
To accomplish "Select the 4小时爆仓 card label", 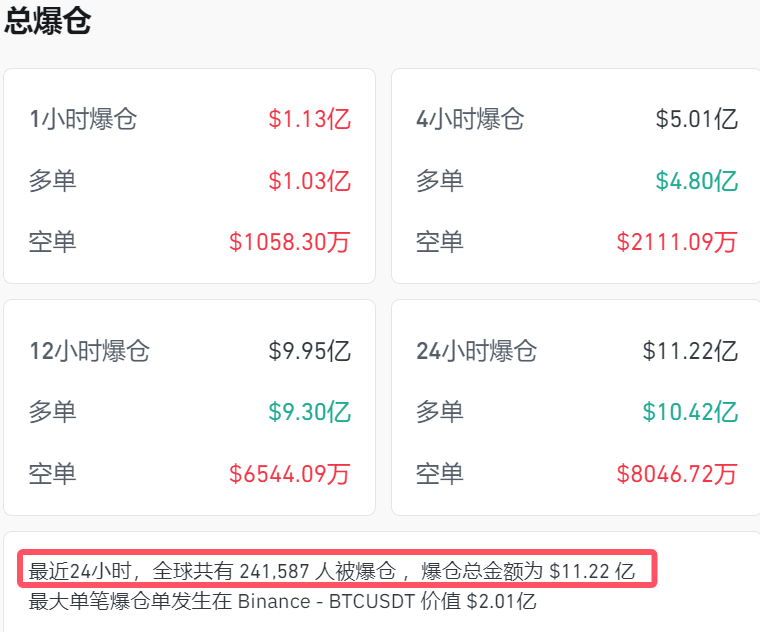I will click(470, 120).
